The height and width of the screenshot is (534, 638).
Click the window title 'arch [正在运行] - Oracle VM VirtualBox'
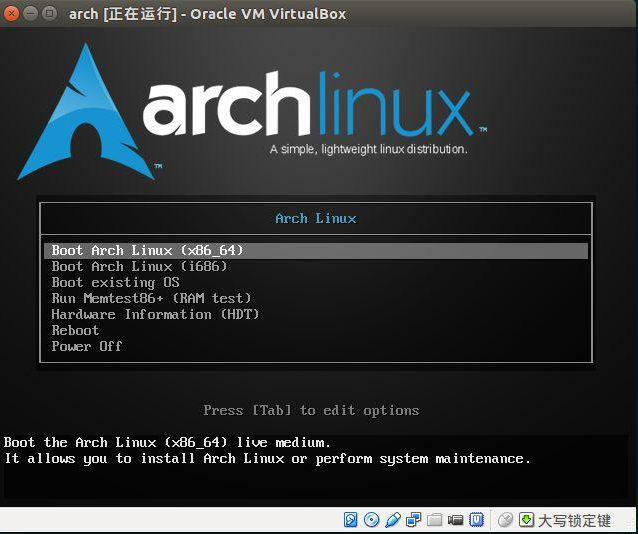click(208, 14)
